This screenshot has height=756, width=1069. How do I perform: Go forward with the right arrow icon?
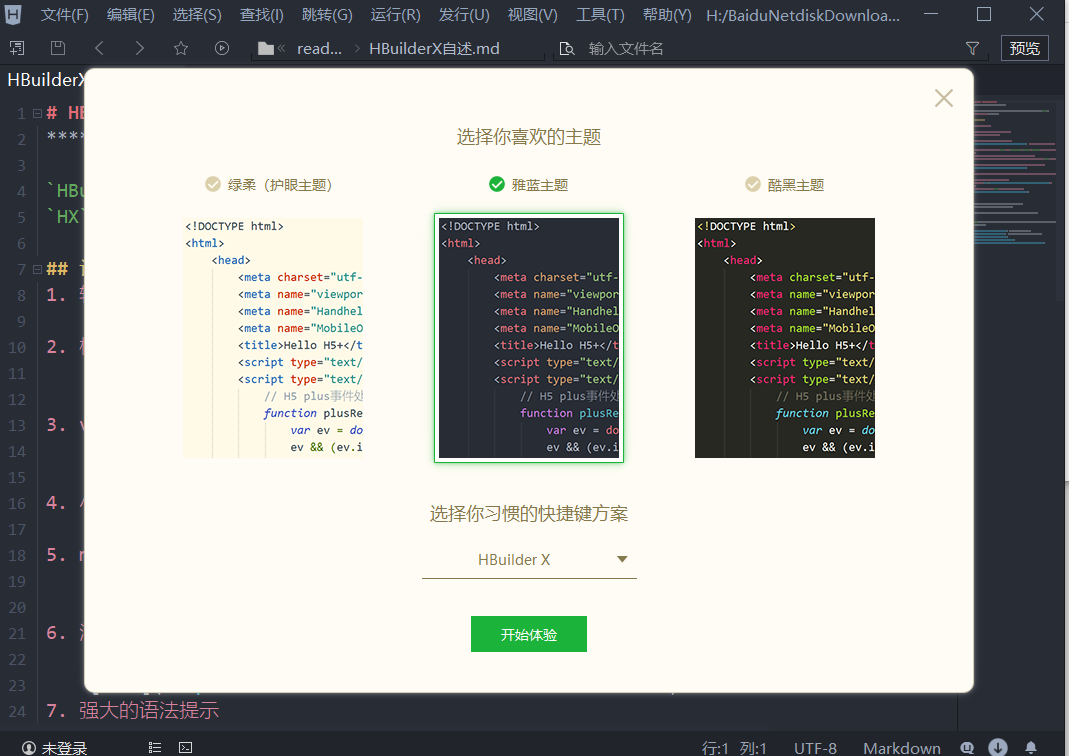[x=140, y=48]
